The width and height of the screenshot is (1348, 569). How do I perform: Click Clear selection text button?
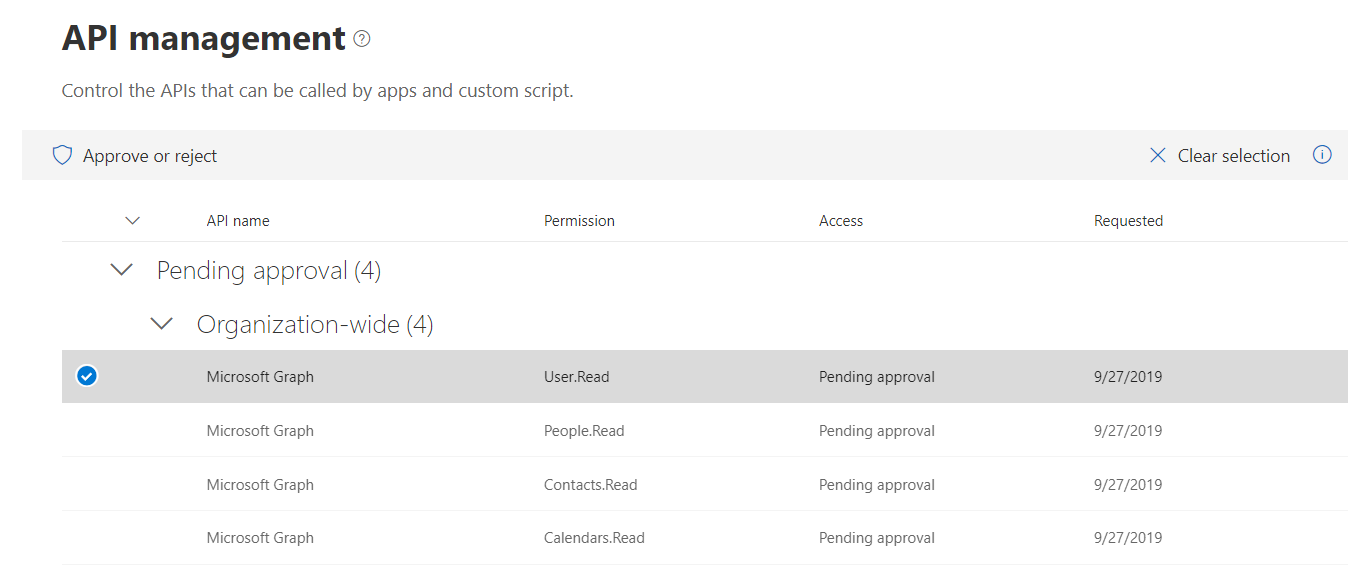[x=1233, y=156]
